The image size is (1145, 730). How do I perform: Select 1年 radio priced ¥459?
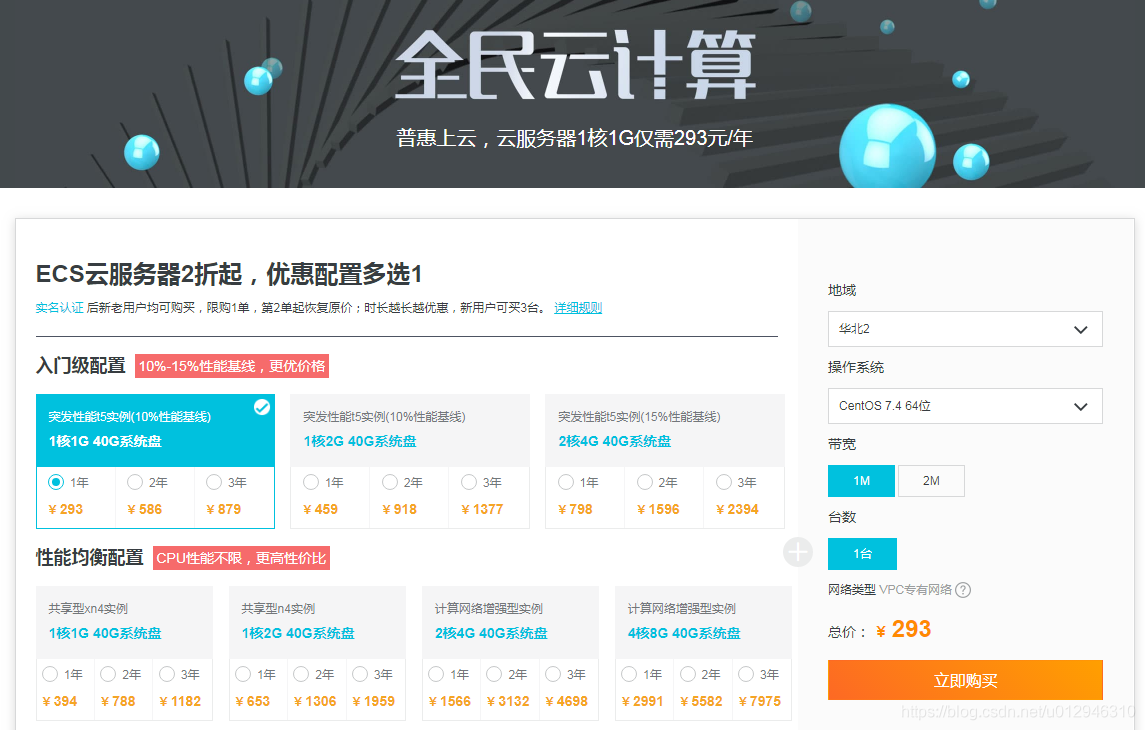point(310,482)
